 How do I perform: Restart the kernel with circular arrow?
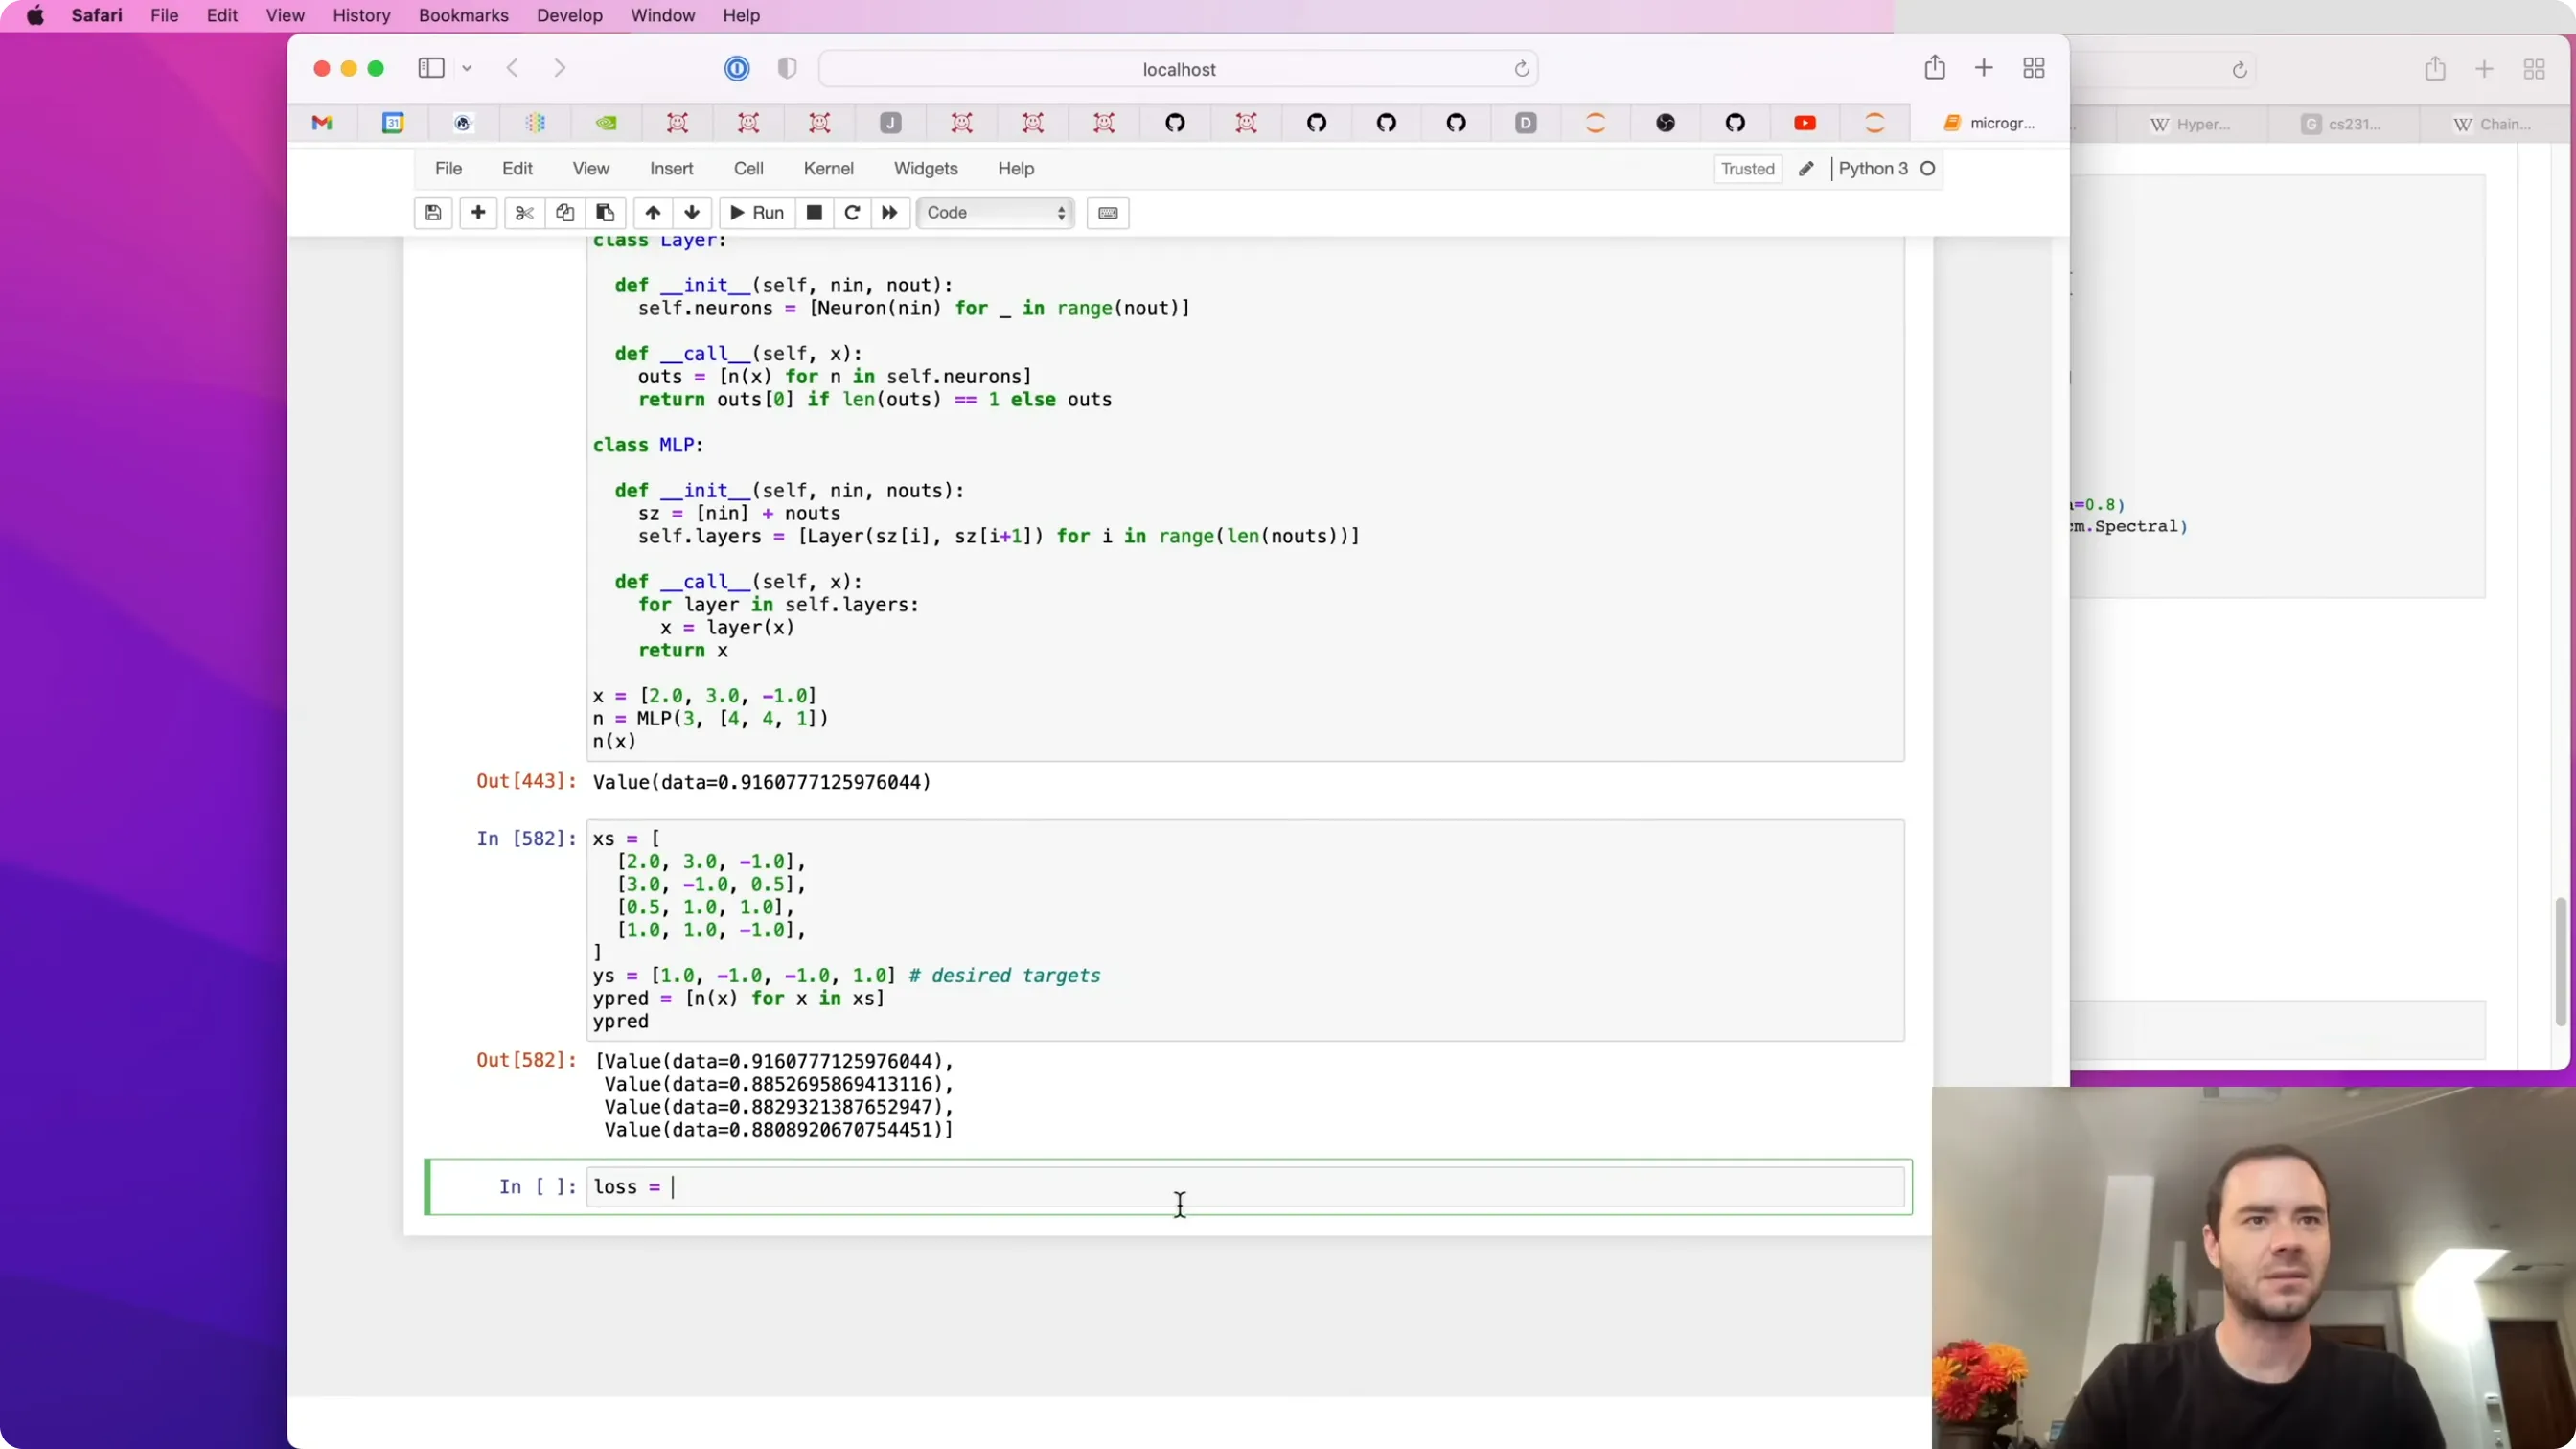point(852,212)
